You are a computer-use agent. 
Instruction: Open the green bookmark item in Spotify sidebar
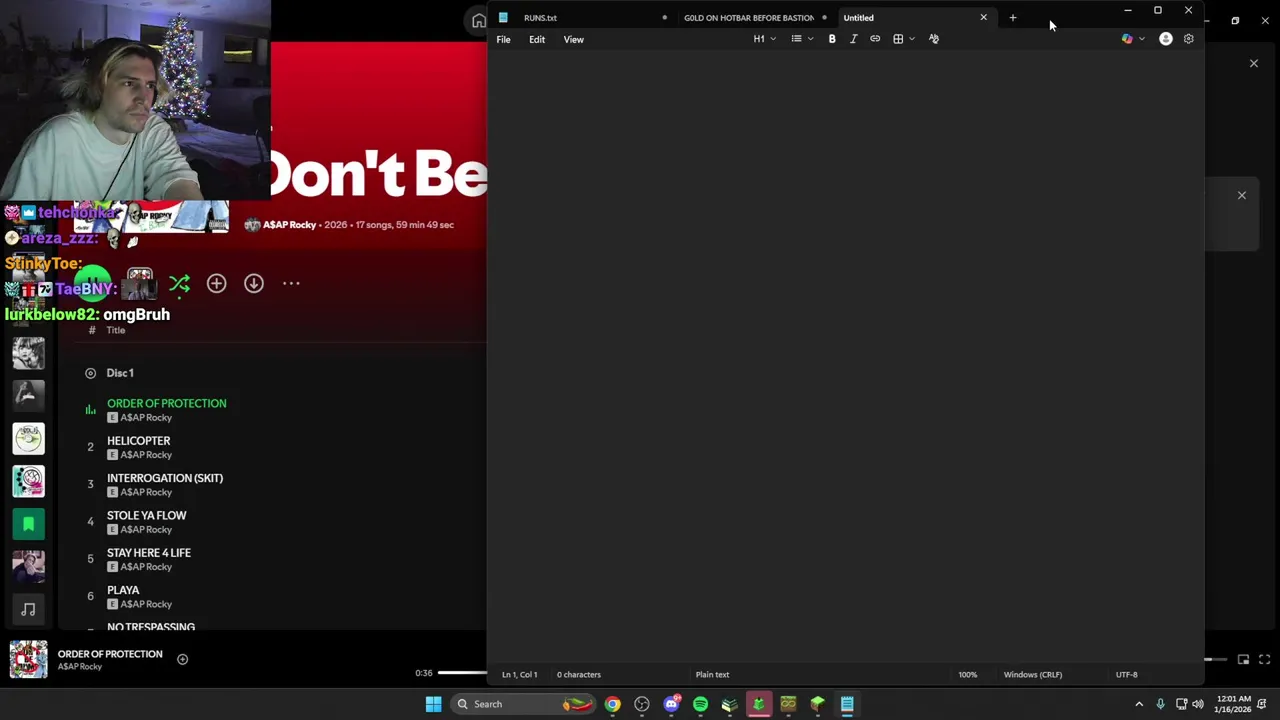point(28,524)
